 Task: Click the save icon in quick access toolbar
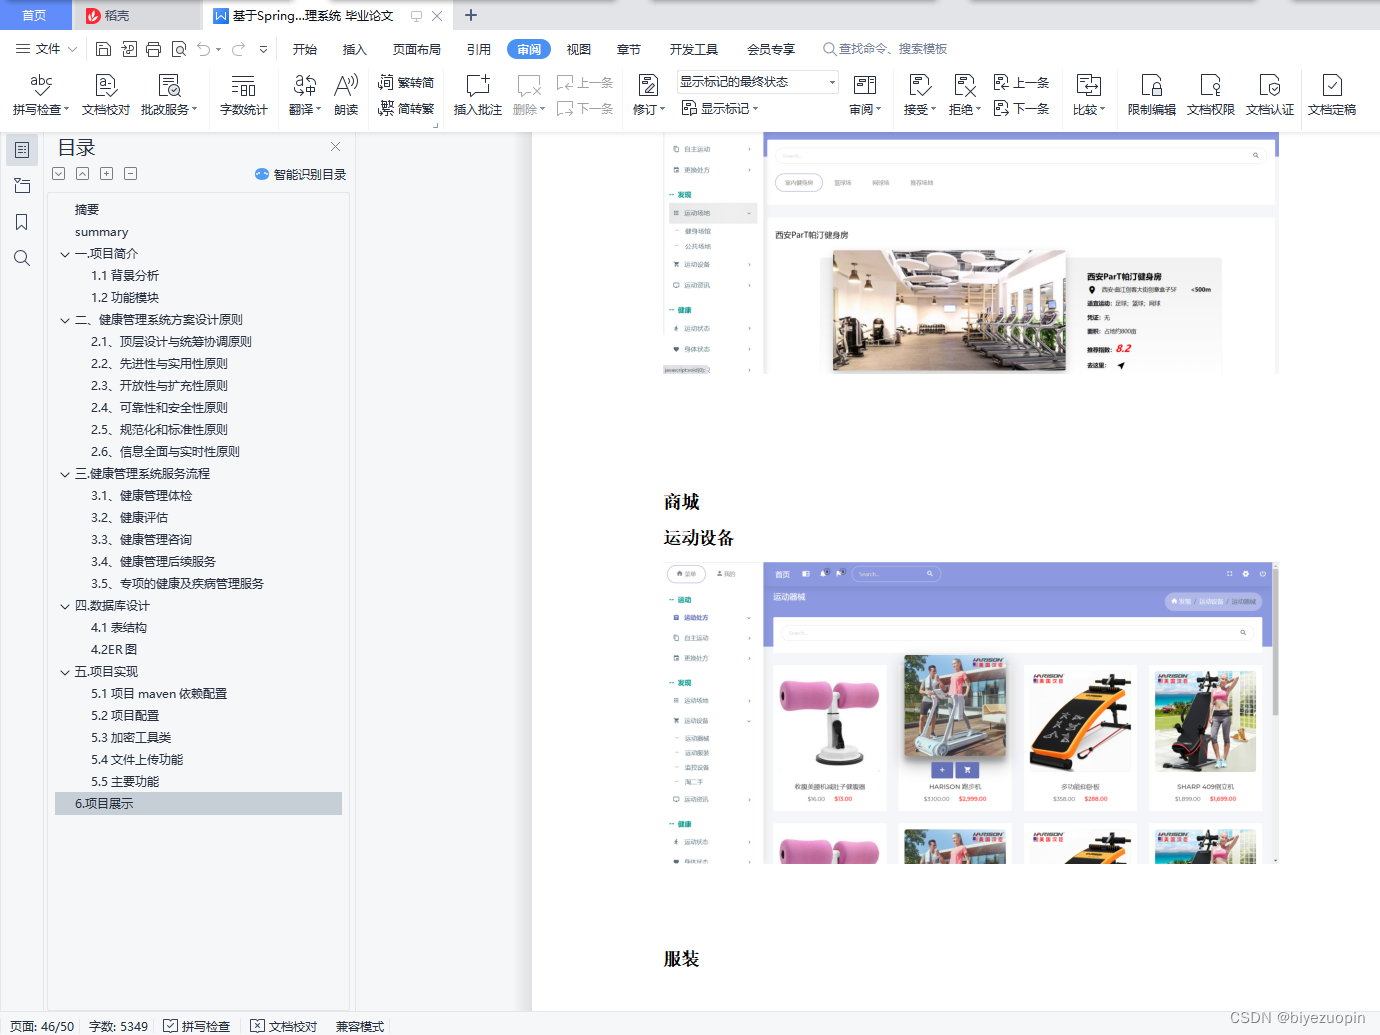click(103, 49)
